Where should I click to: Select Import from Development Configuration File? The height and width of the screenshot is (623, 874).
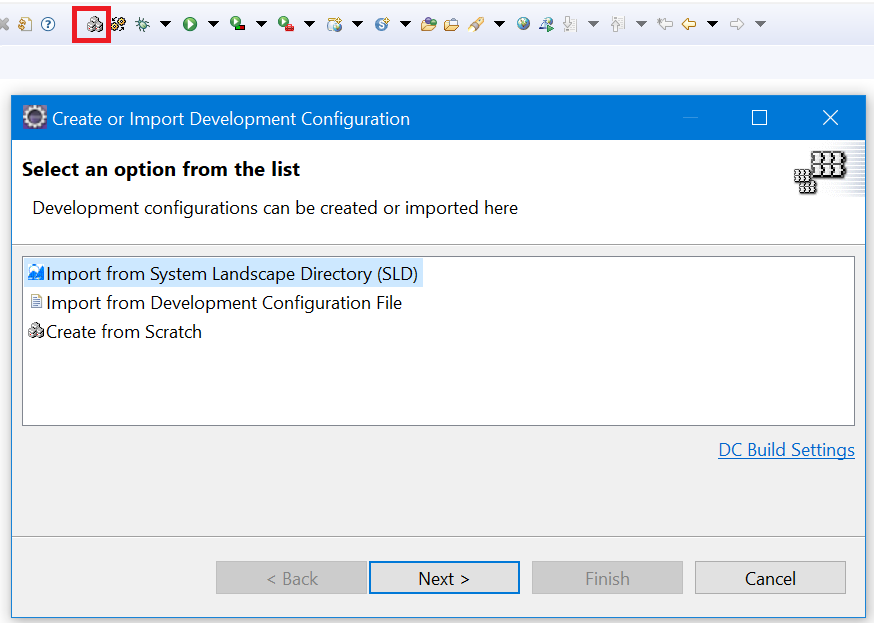[x=216, y=303]
